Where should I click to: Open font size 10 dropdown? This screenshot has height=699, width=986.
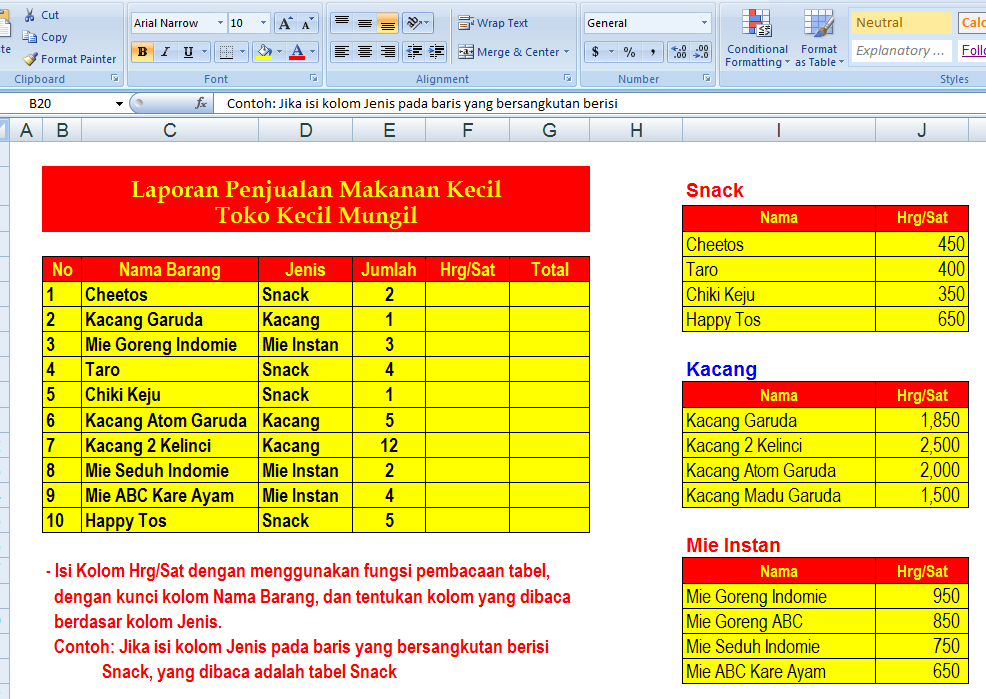[x=263, y=23]
